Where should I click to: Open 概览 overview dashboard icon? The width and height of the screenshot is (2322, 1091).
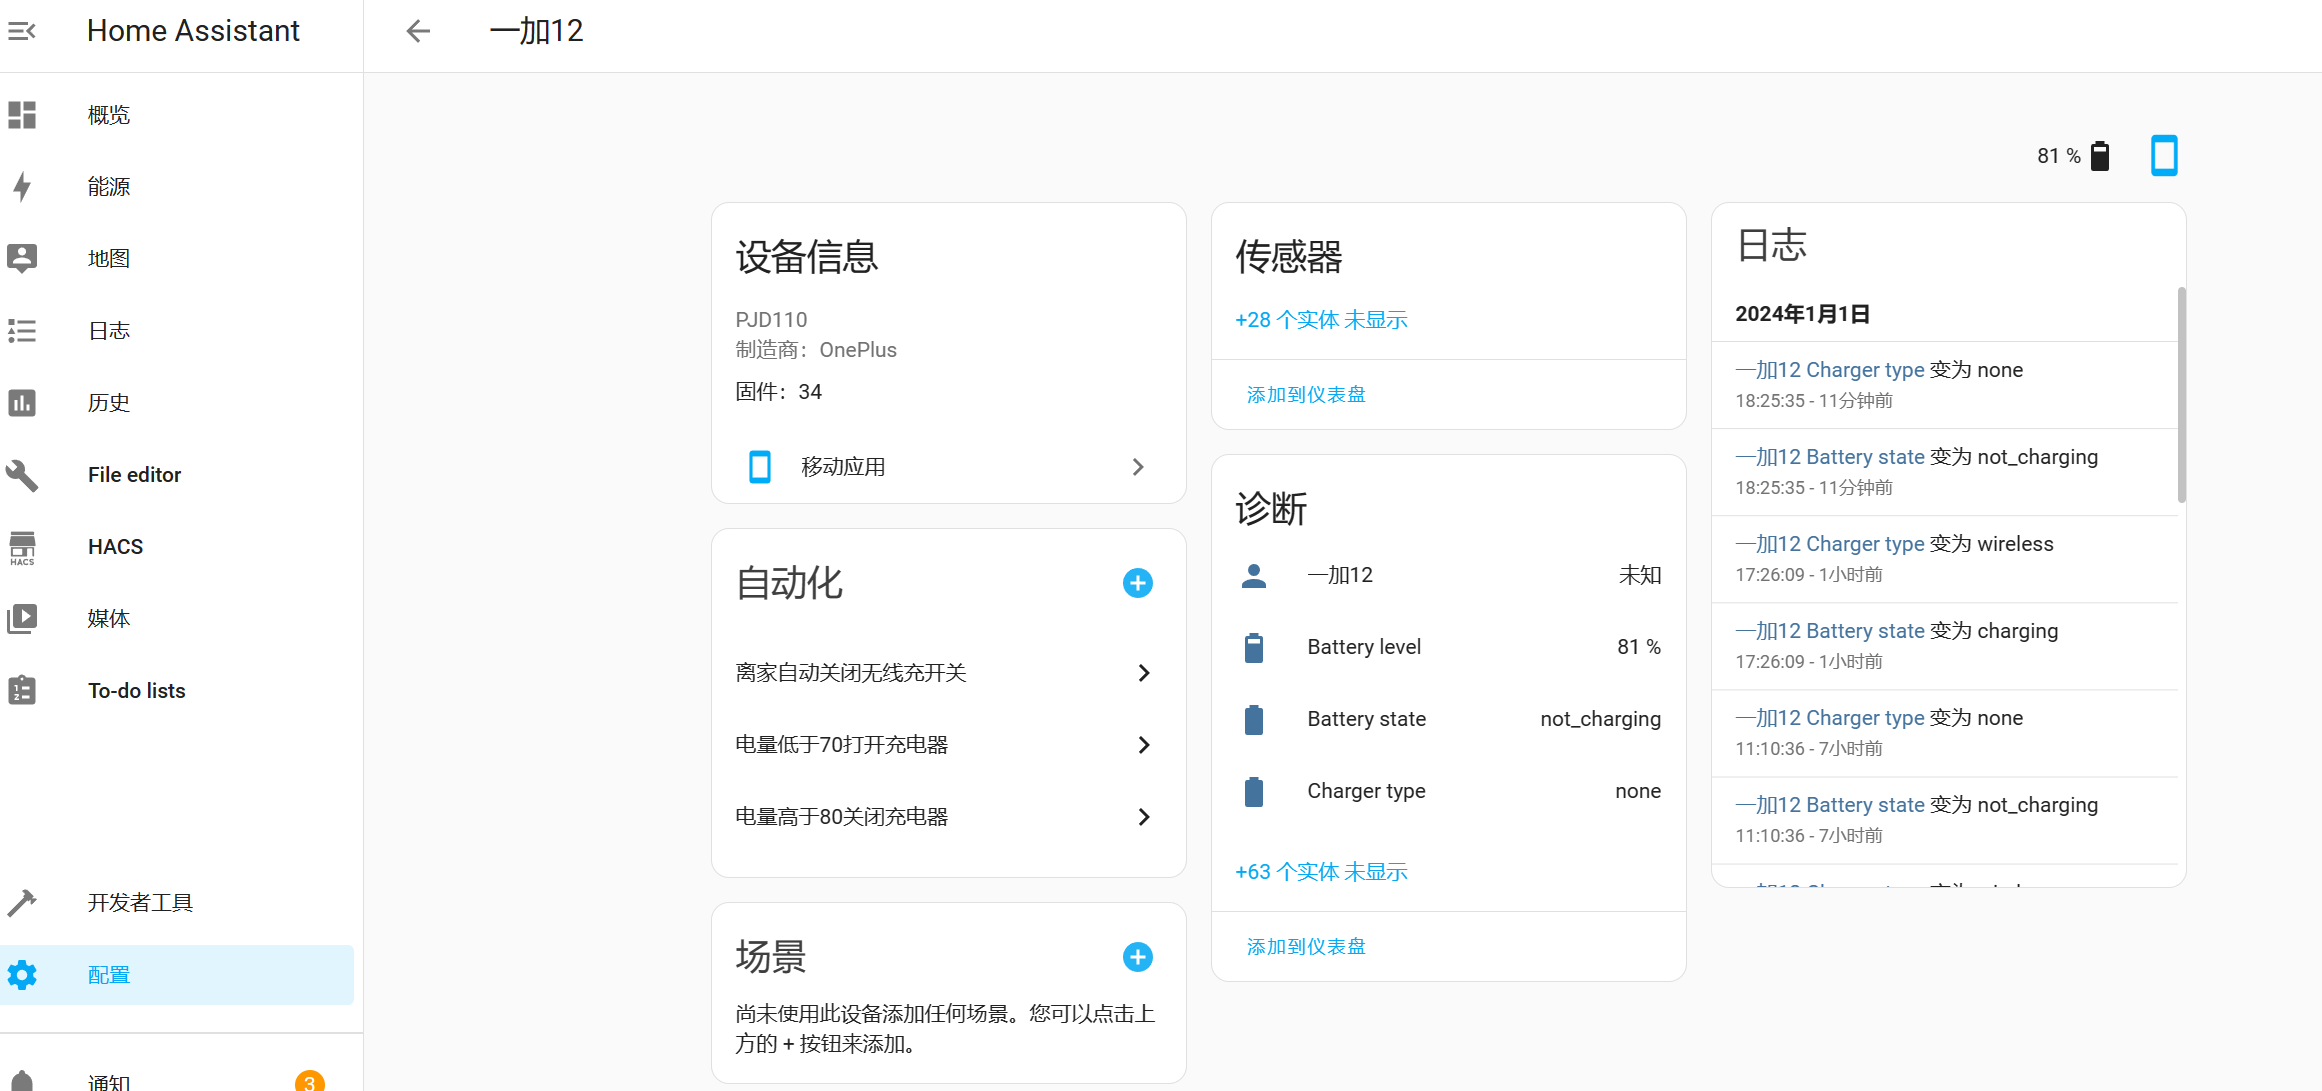[x=22, y=115]
